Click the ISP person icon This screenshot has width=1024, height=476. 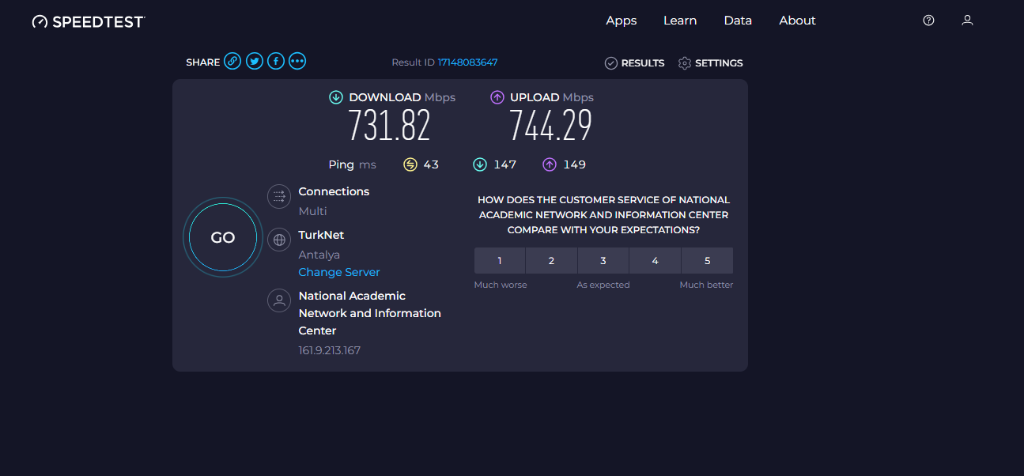tap(279, 300)
